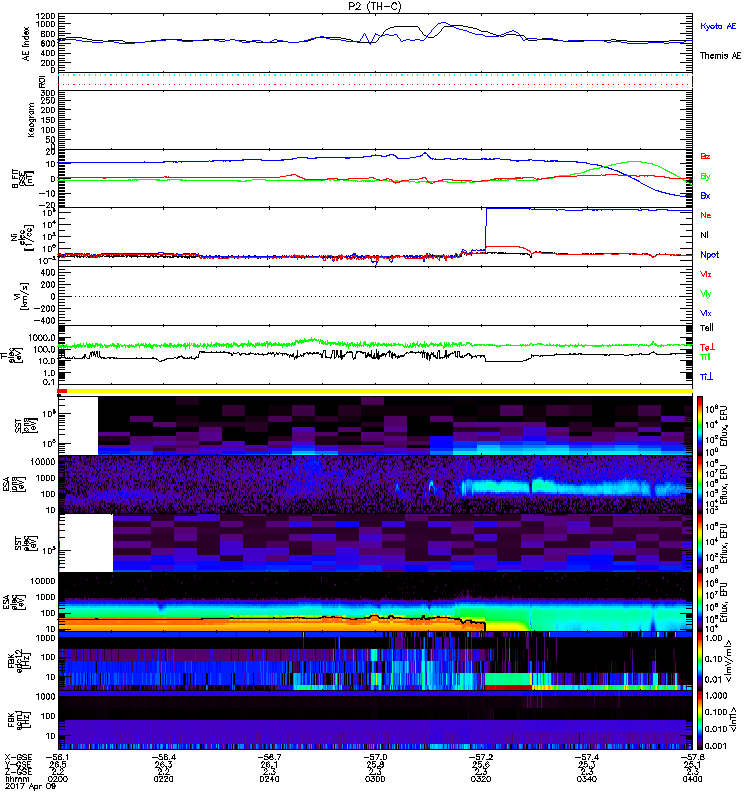The width and height of the screenshot is (750, 800).
Task: Click the "<|mV/m|>" color bar unit label
Action: (x=731, y=661)
